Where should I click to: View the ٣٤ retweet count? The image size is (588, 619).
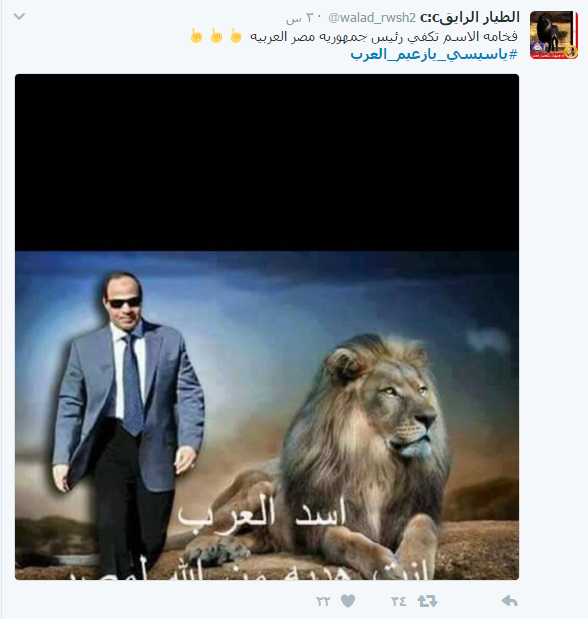pyautogui.click(x=398, y=601)
